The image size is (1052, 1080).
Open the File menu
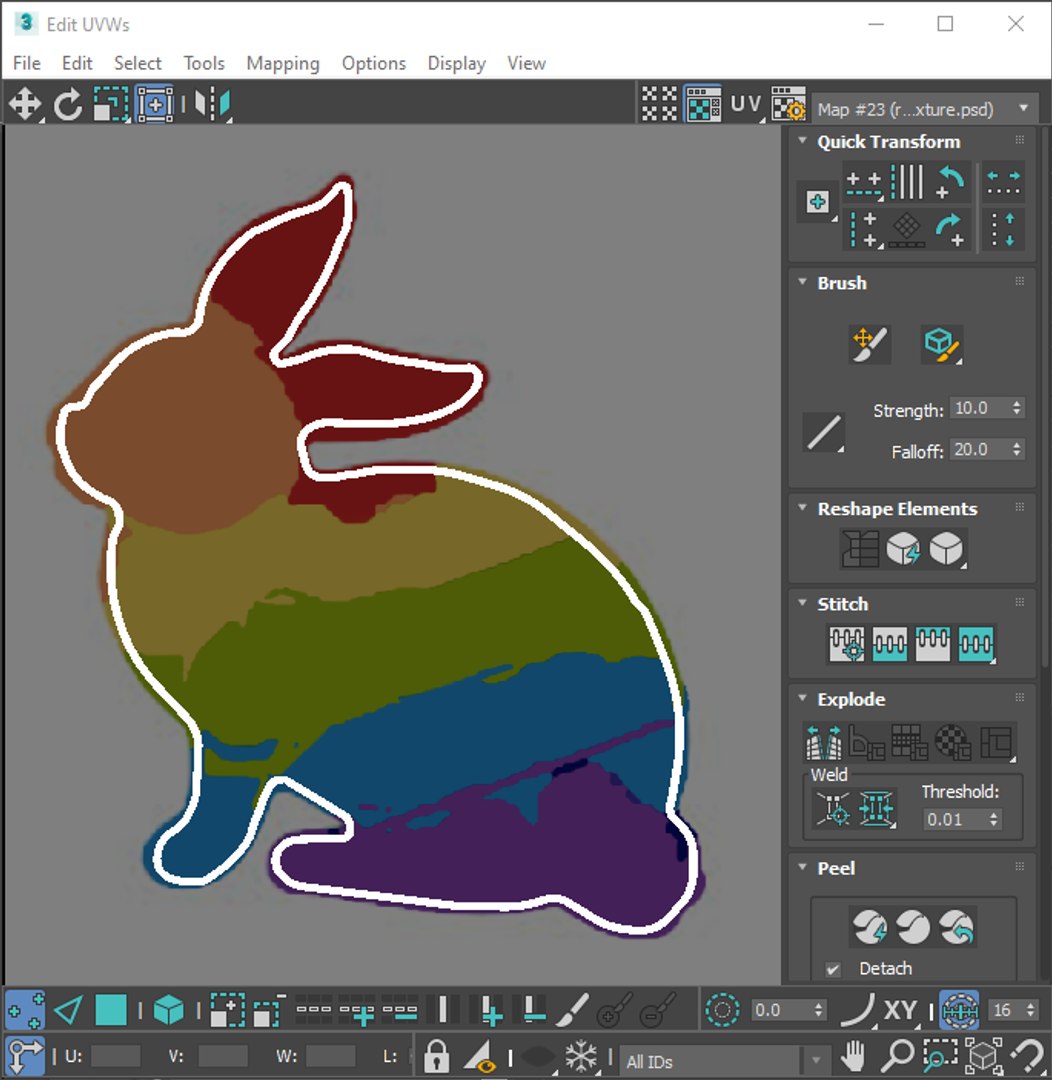point(27,63)
